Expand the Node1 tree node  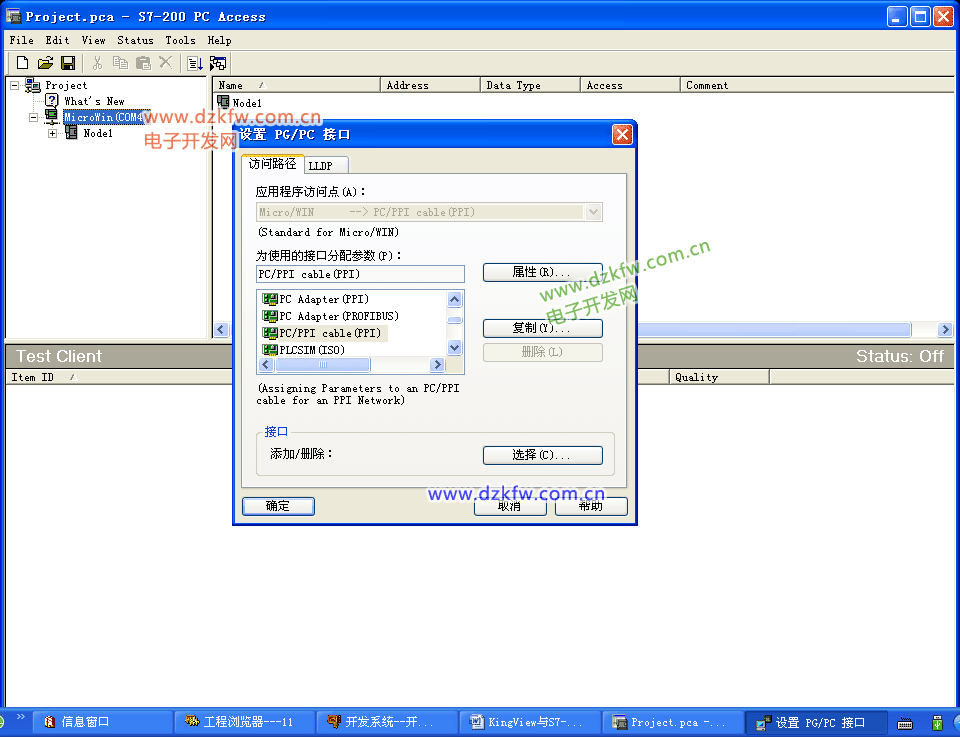(x=53, y=133)
